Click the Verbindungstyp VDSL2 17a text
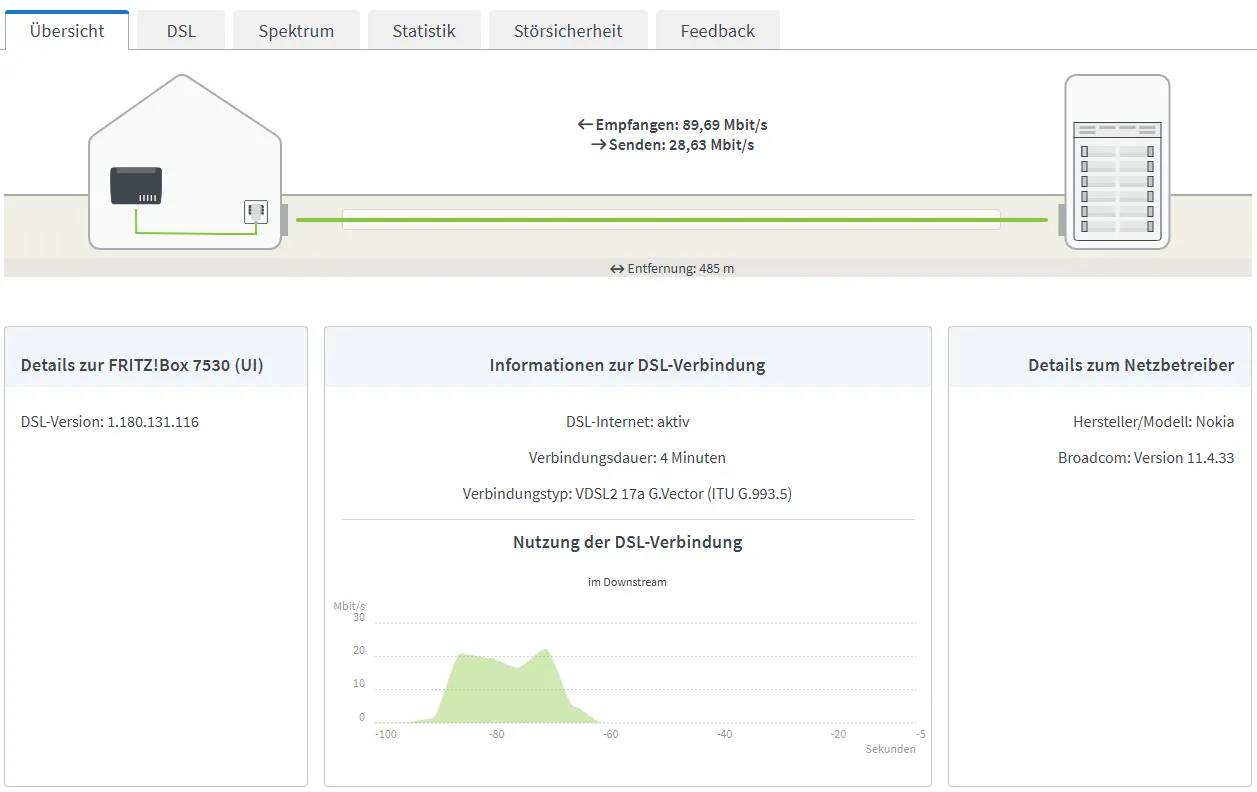1257x792 pixels. pos(627,494)
